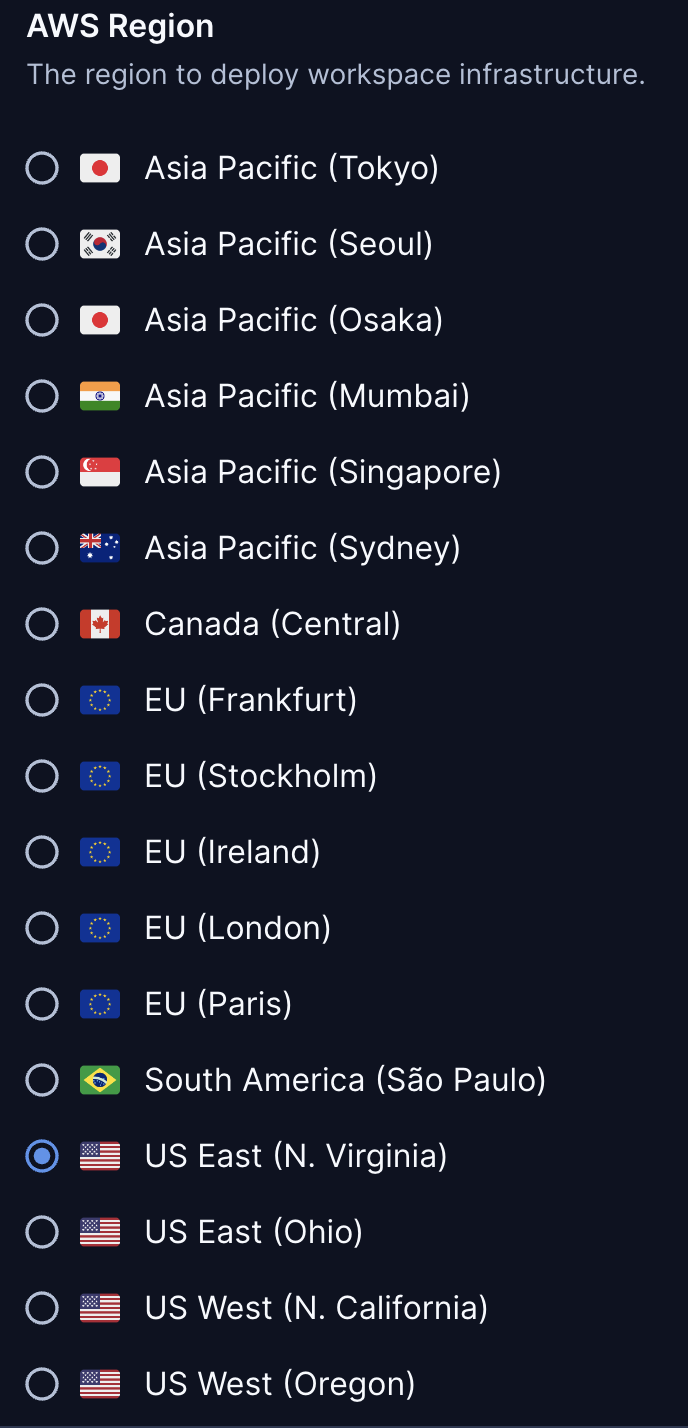This screenshot has height=1428, width=688.
Task: Click the Asia Pacific (Seoul) label text
Action: click(x=289, y=244)
